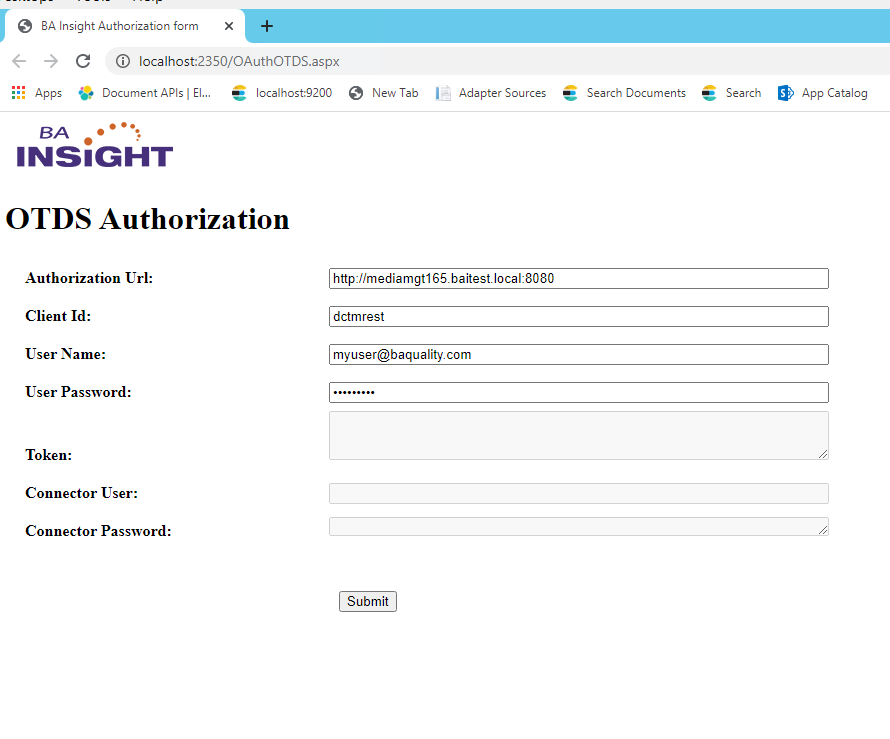
Task: Click the Authorization Url input field
Action: (x=578, y=279)
